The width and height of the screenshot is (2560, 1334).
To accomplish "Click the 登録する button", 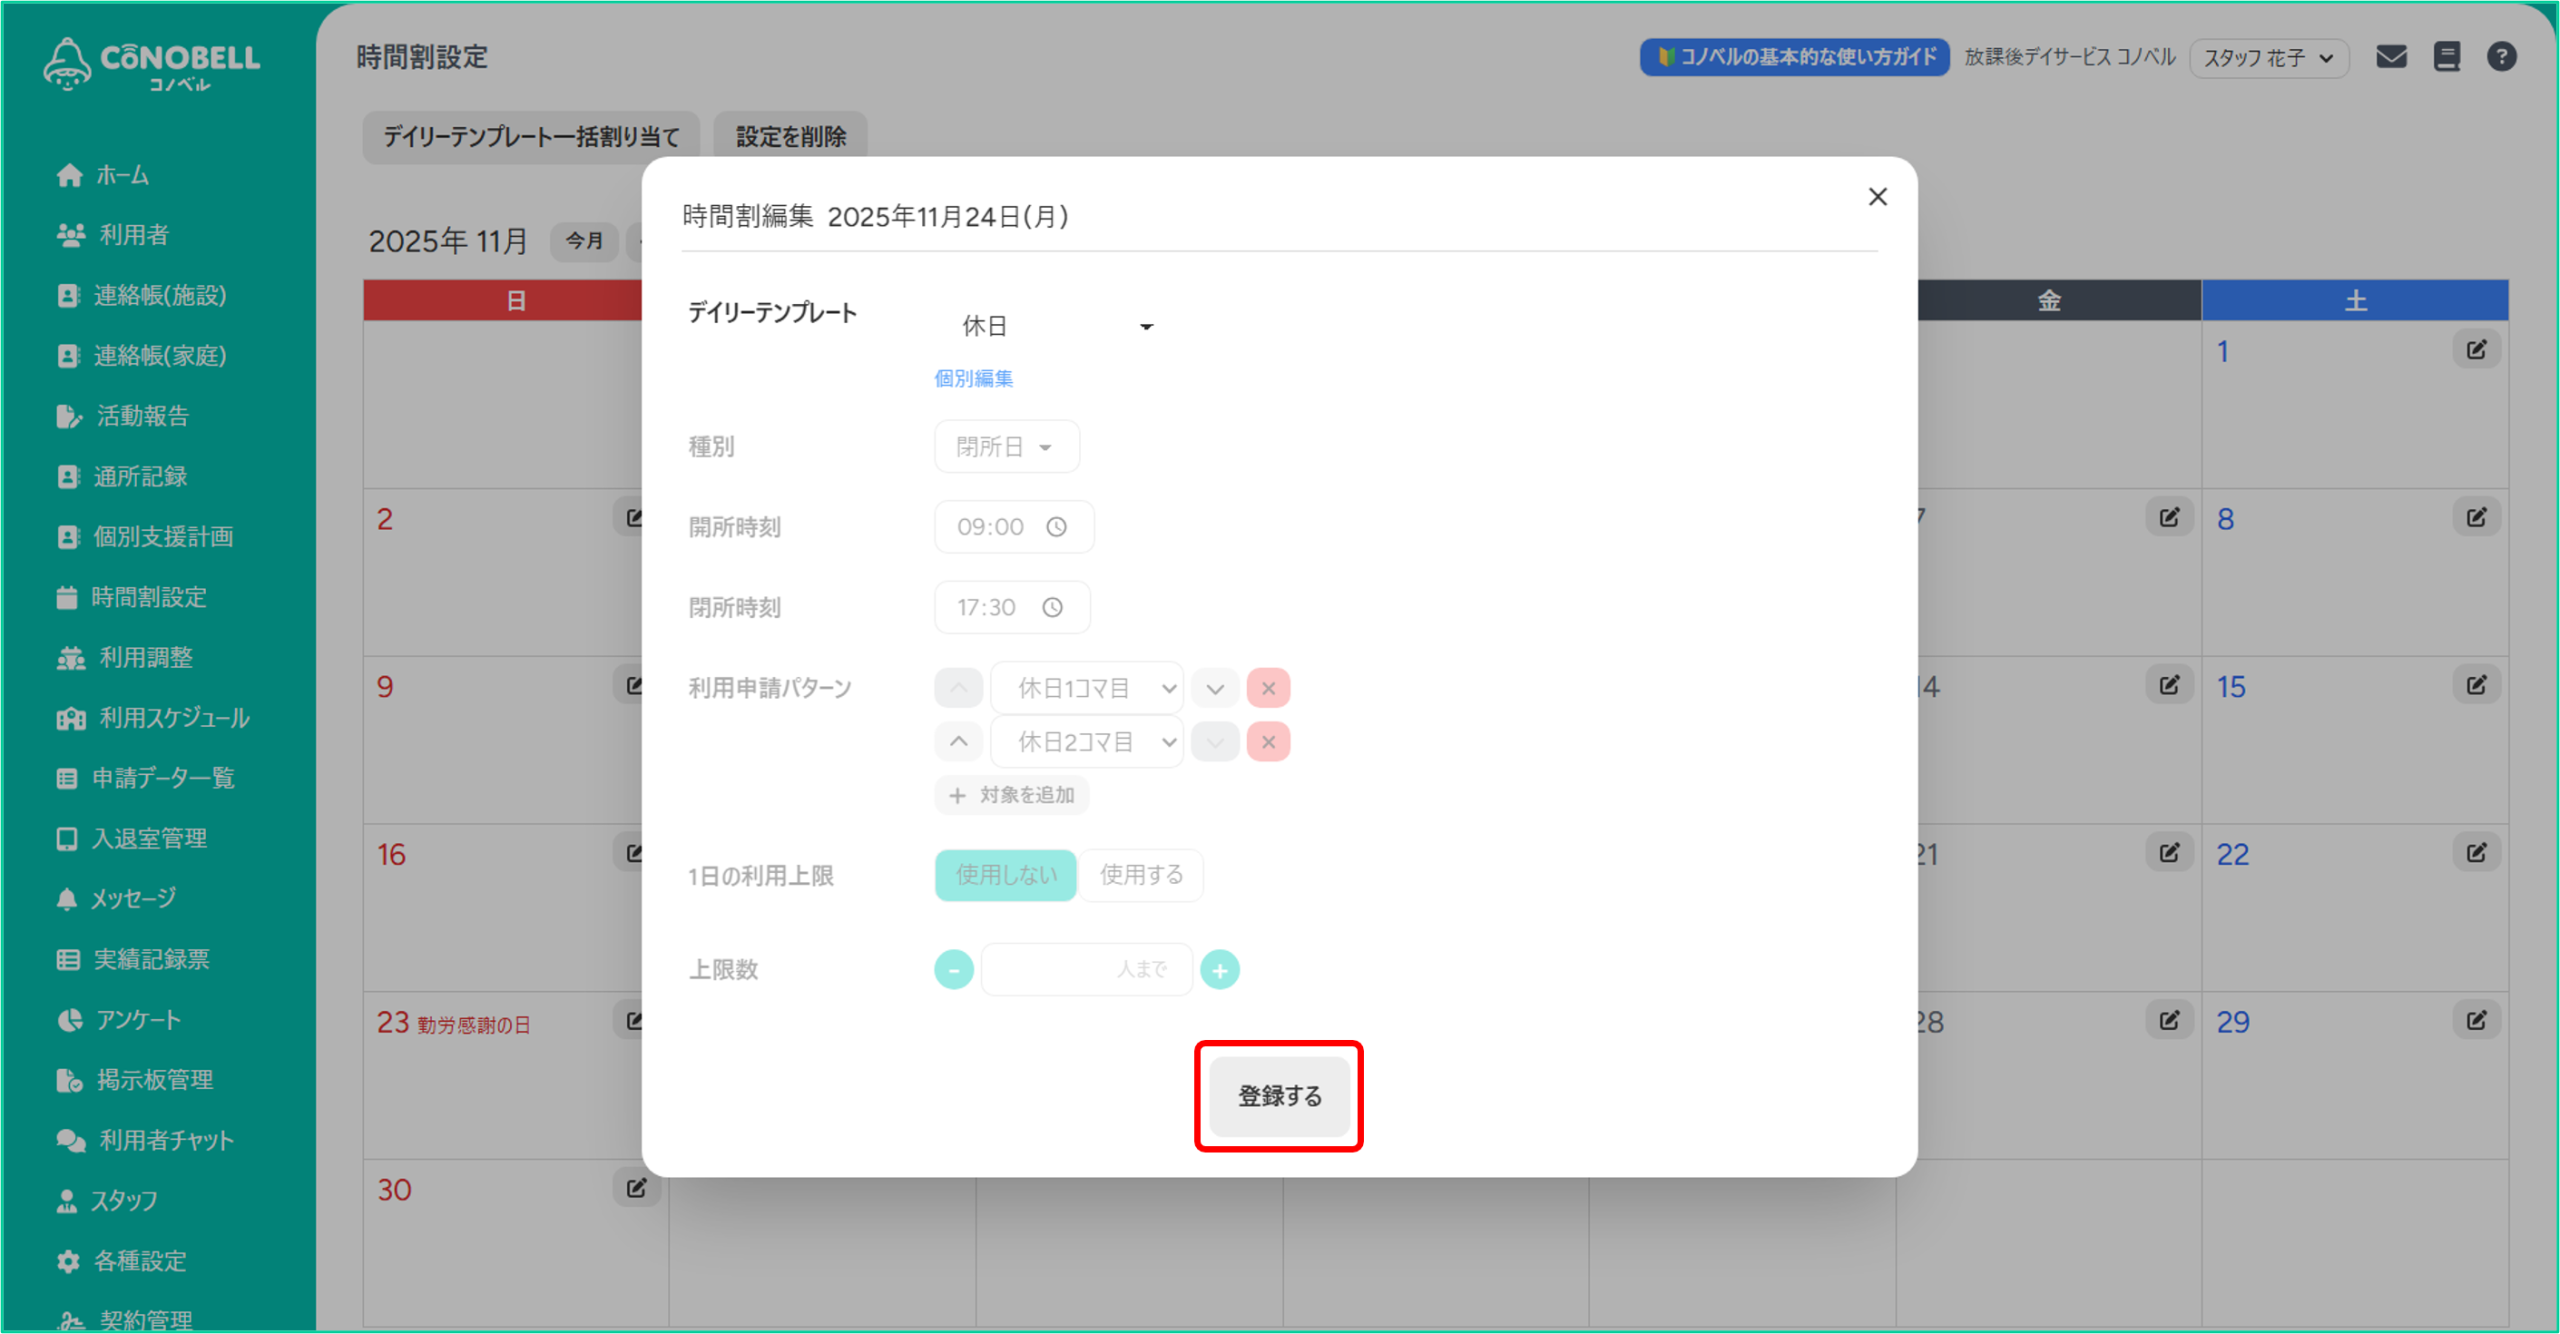I will tap(1279, 1096).
